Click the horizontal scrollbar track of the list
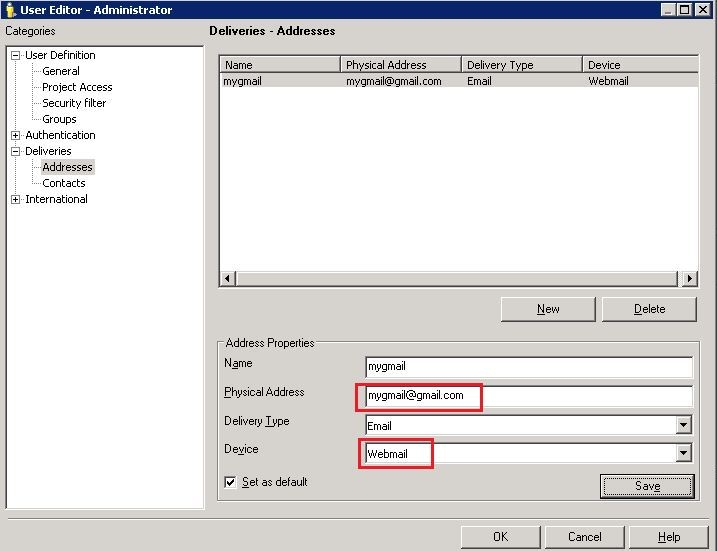The height and width of the screenshot is (551, 717). click(x=456, y=278)
